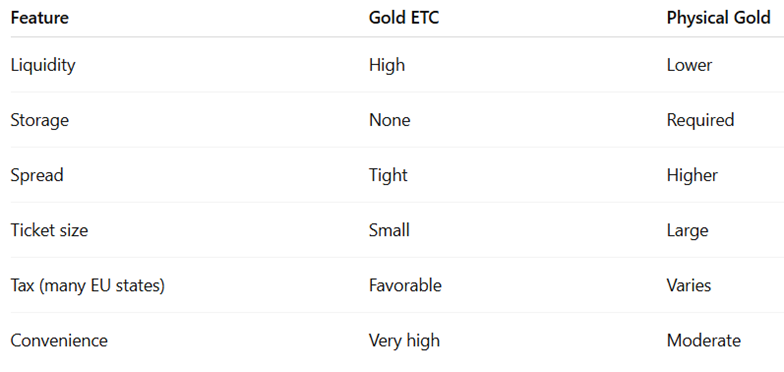Viewport: 784px width, 372px height.
Task: Click the Required storage cell
Action: [700, 120]
